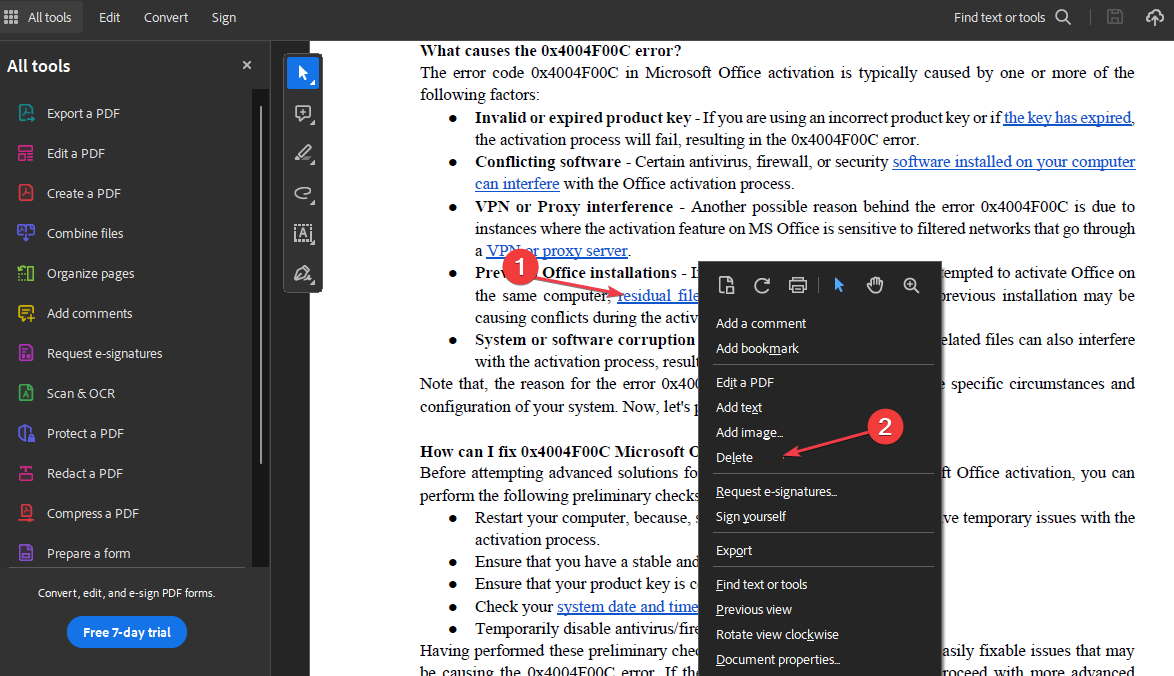
Task: Follow the 'VPN or proxy server' link
Action: tap(557, 251)
